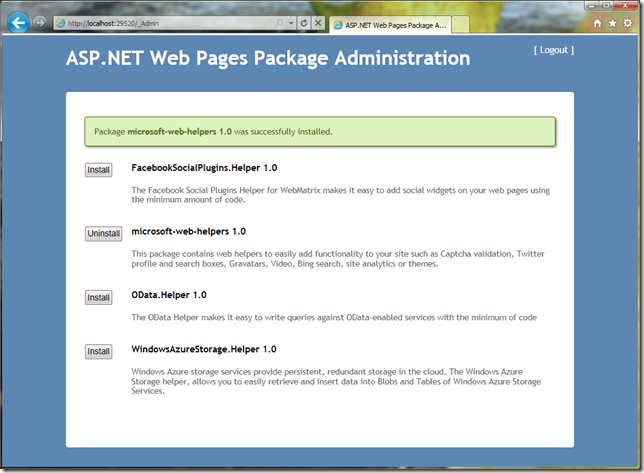Open the Home icon in browser

tap(598, 23)
